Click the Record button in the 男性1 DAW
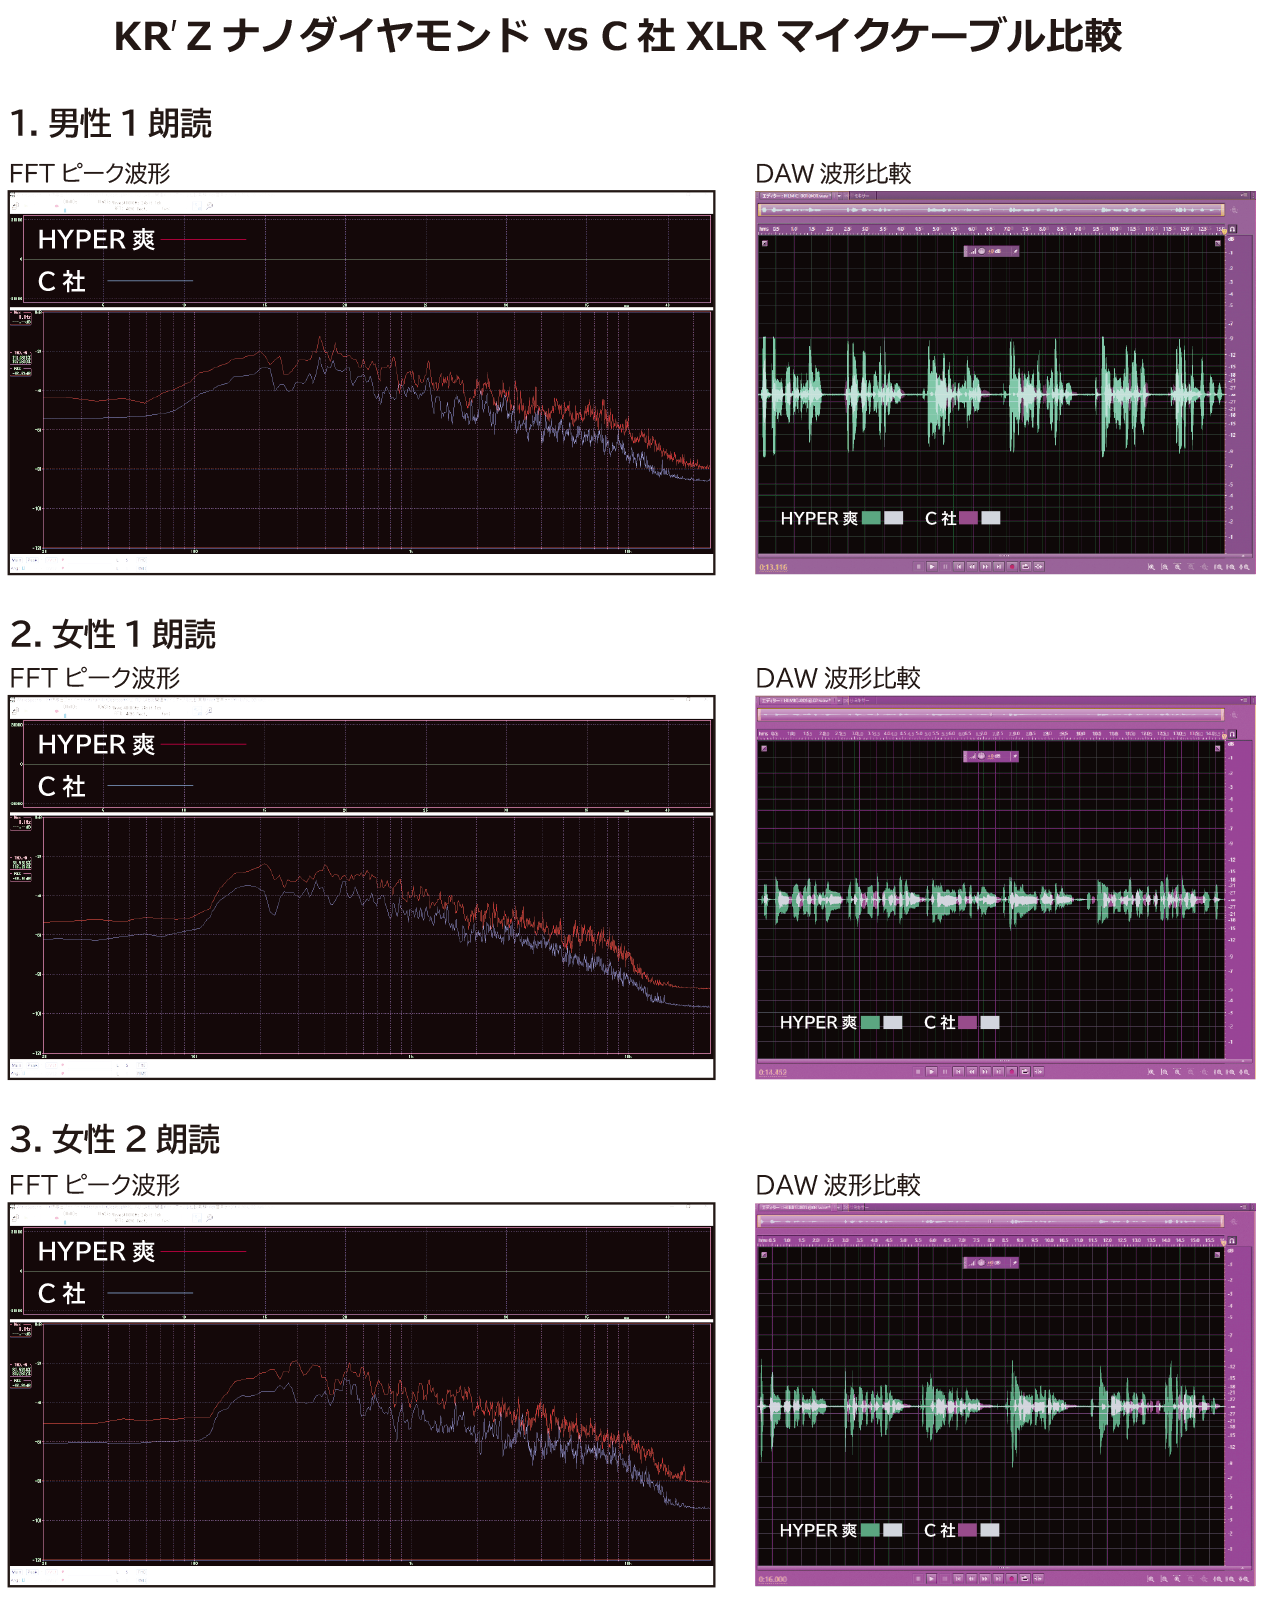The image size is (1261, 1600). pos(1011,566)
